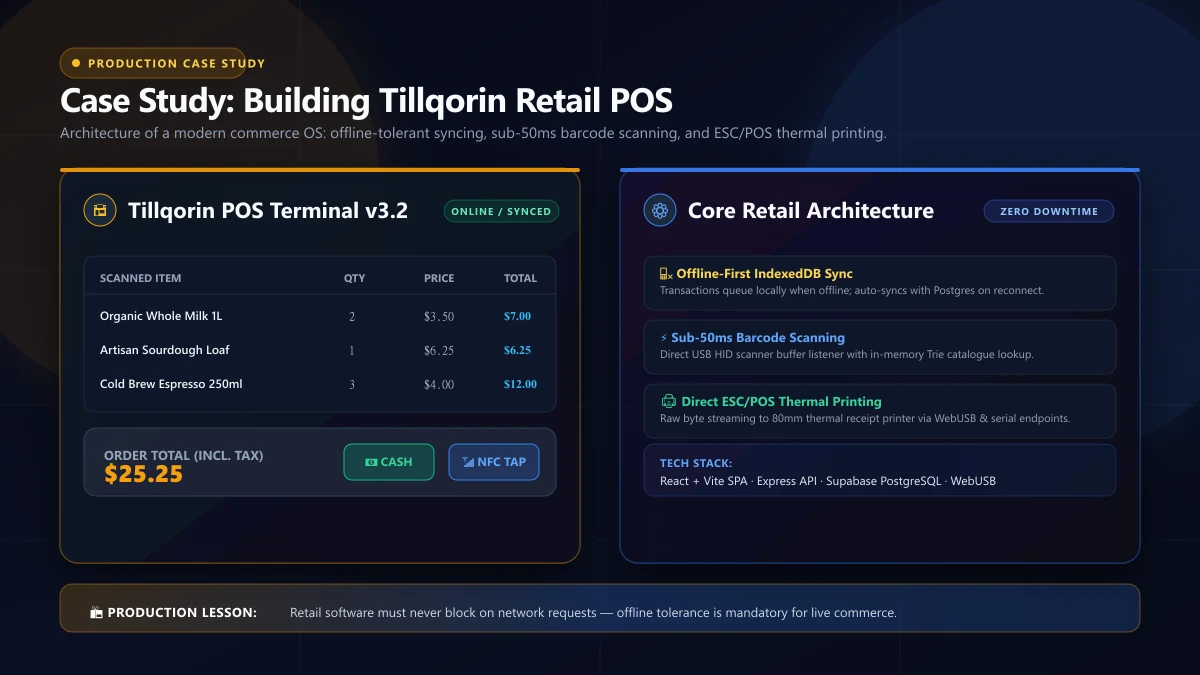Image resolution: width=1200 pixels, height=675 pixels.
Task: Click the architecture subtitle under the title
Action: point(473,133)
